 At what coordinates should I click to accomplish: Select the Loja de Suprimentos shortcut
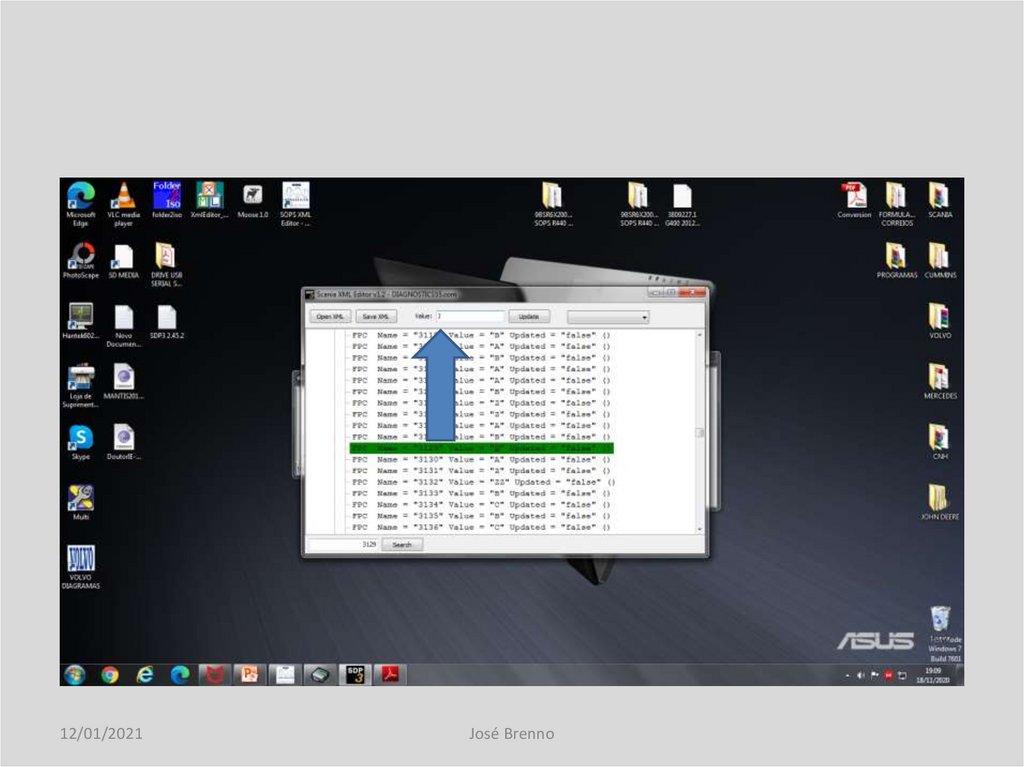tap(80, 385)
